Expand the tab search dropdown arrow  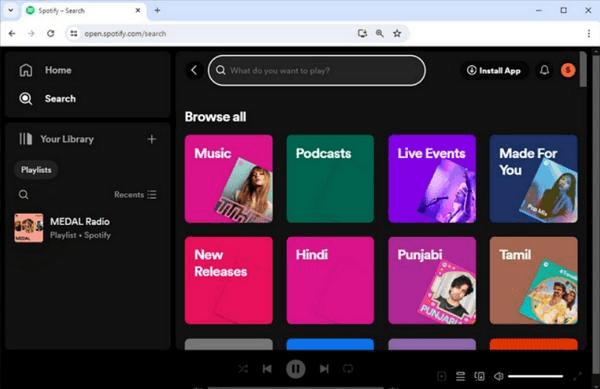(11, 10)
